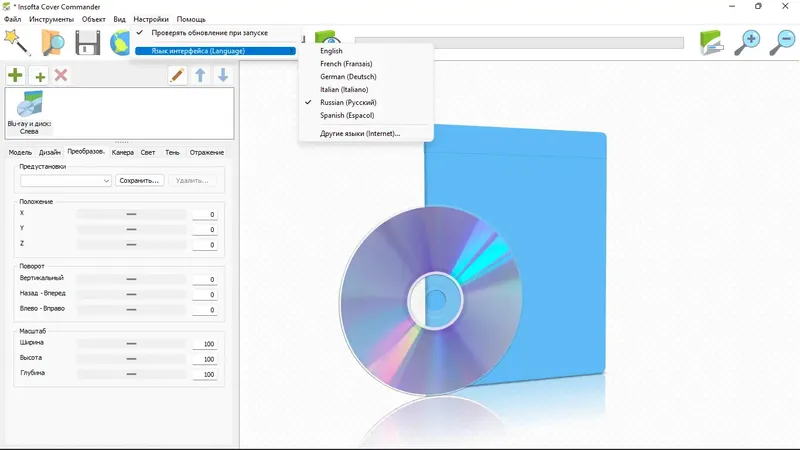The image size is (800, 450).
Task: Zoom out with the minus magnifier
Action: point(782,42)
